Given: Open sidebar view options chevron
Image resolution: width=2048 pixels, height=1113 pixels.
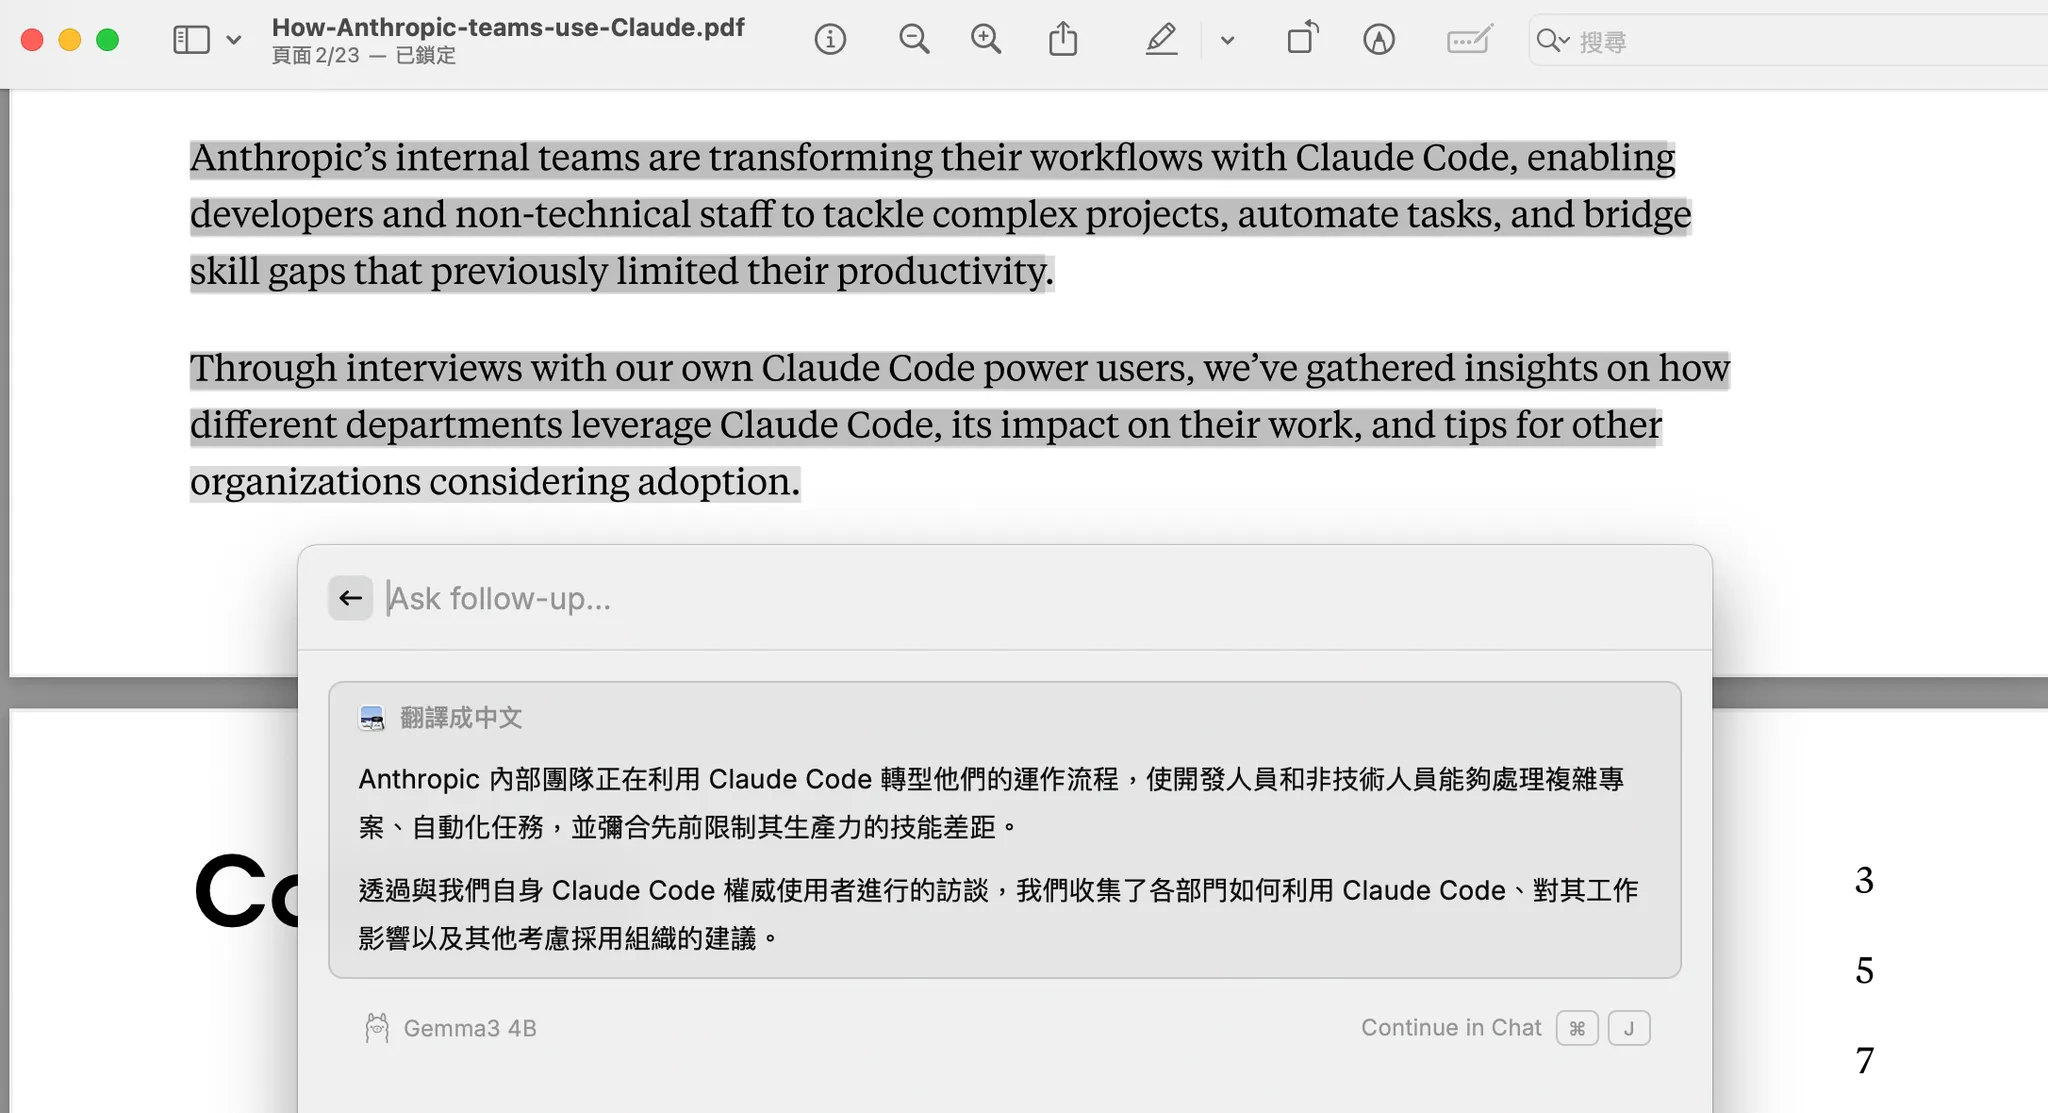Looking at the screenshot, I should point(234,40).
